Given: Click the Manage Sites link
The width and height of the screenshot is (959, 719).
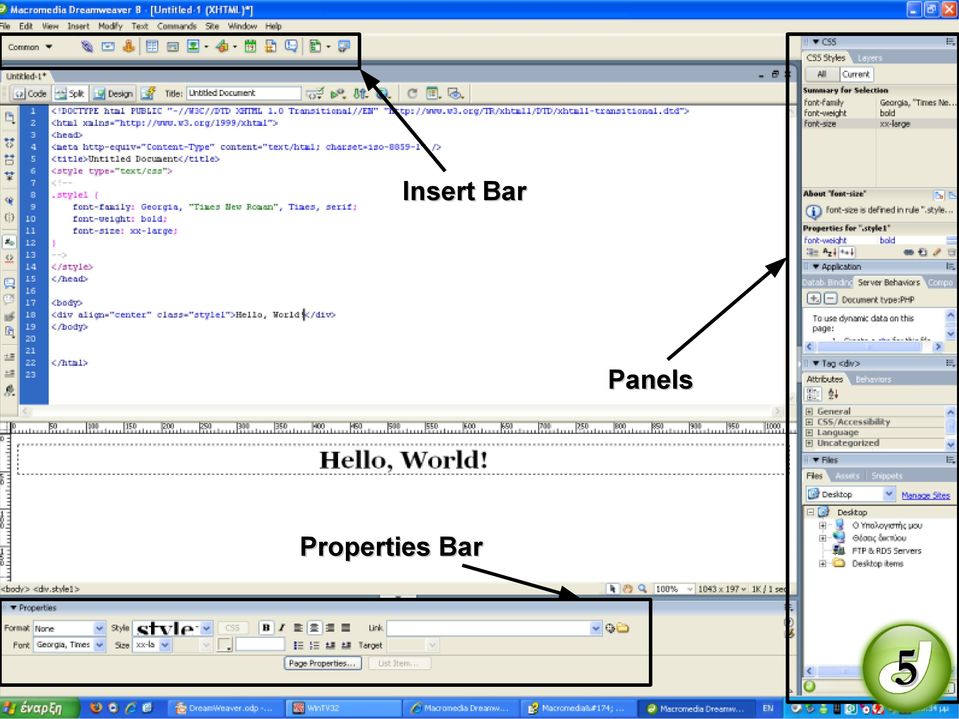Looking at the screenshot, I should point(925,495).
